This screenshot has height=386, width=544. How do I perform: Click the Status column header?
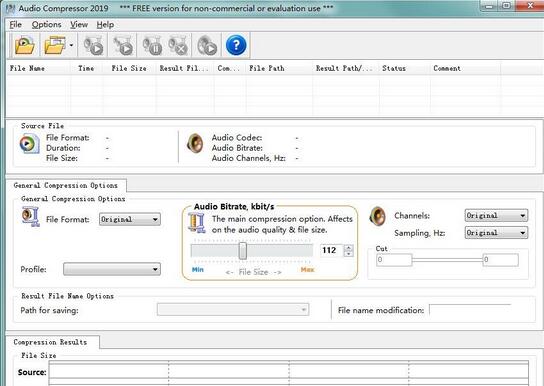click(x=405, y=68)
